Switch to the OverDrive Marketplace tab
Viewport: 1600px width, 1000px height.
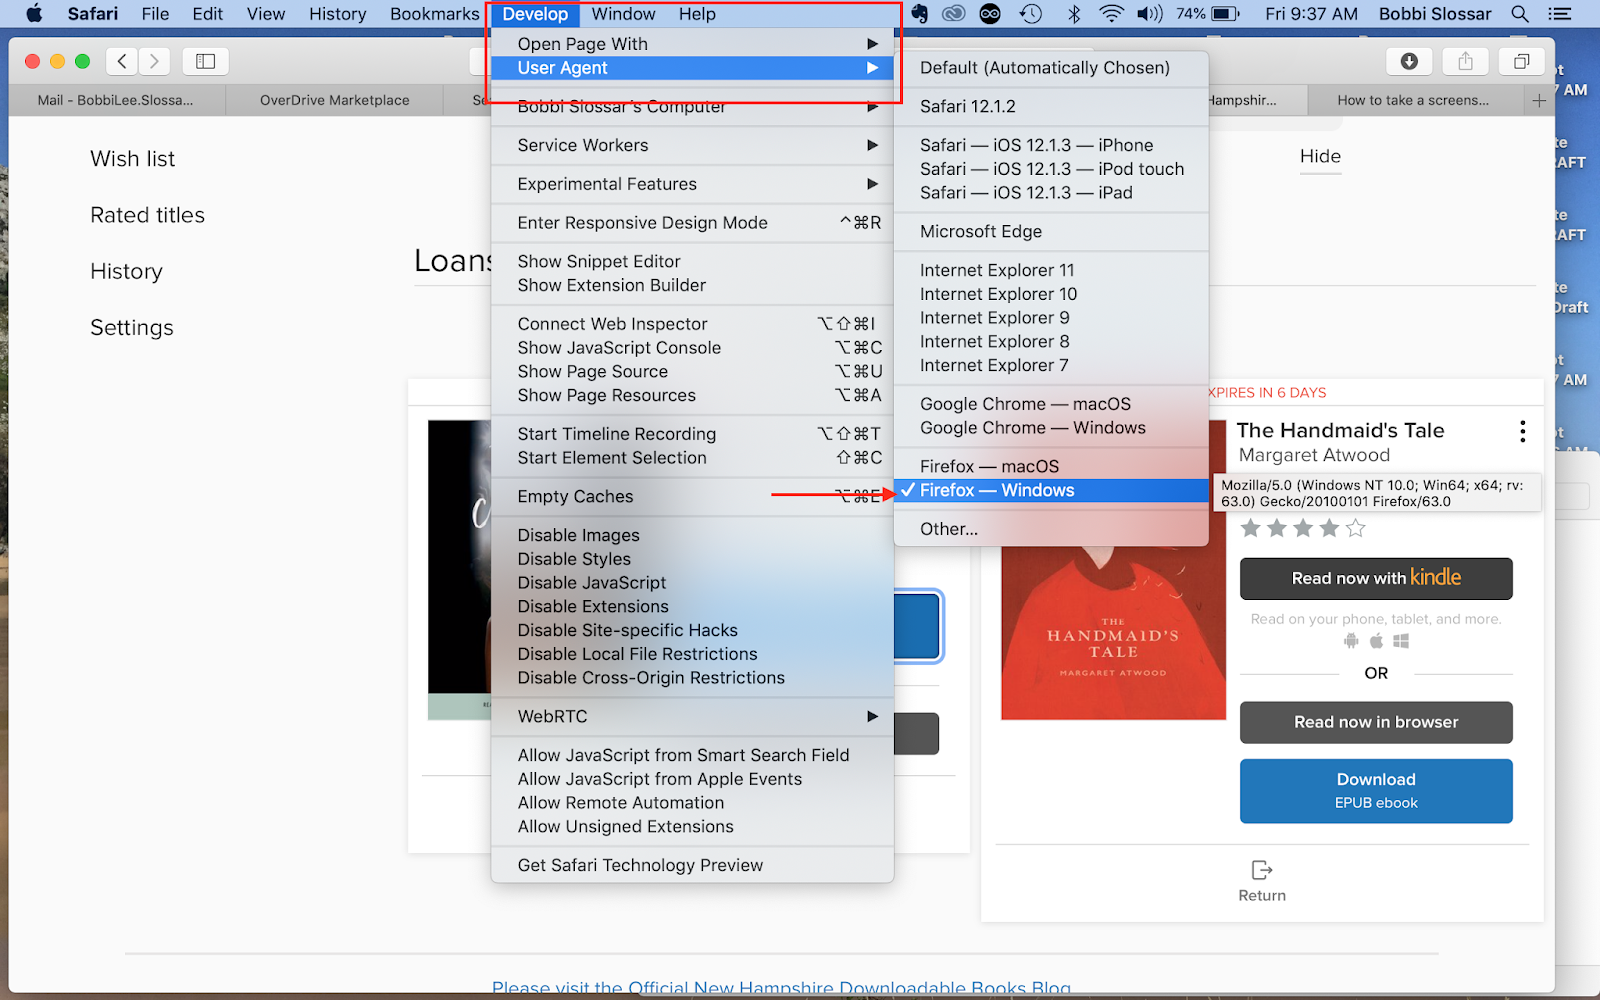(x=335, y=100)
